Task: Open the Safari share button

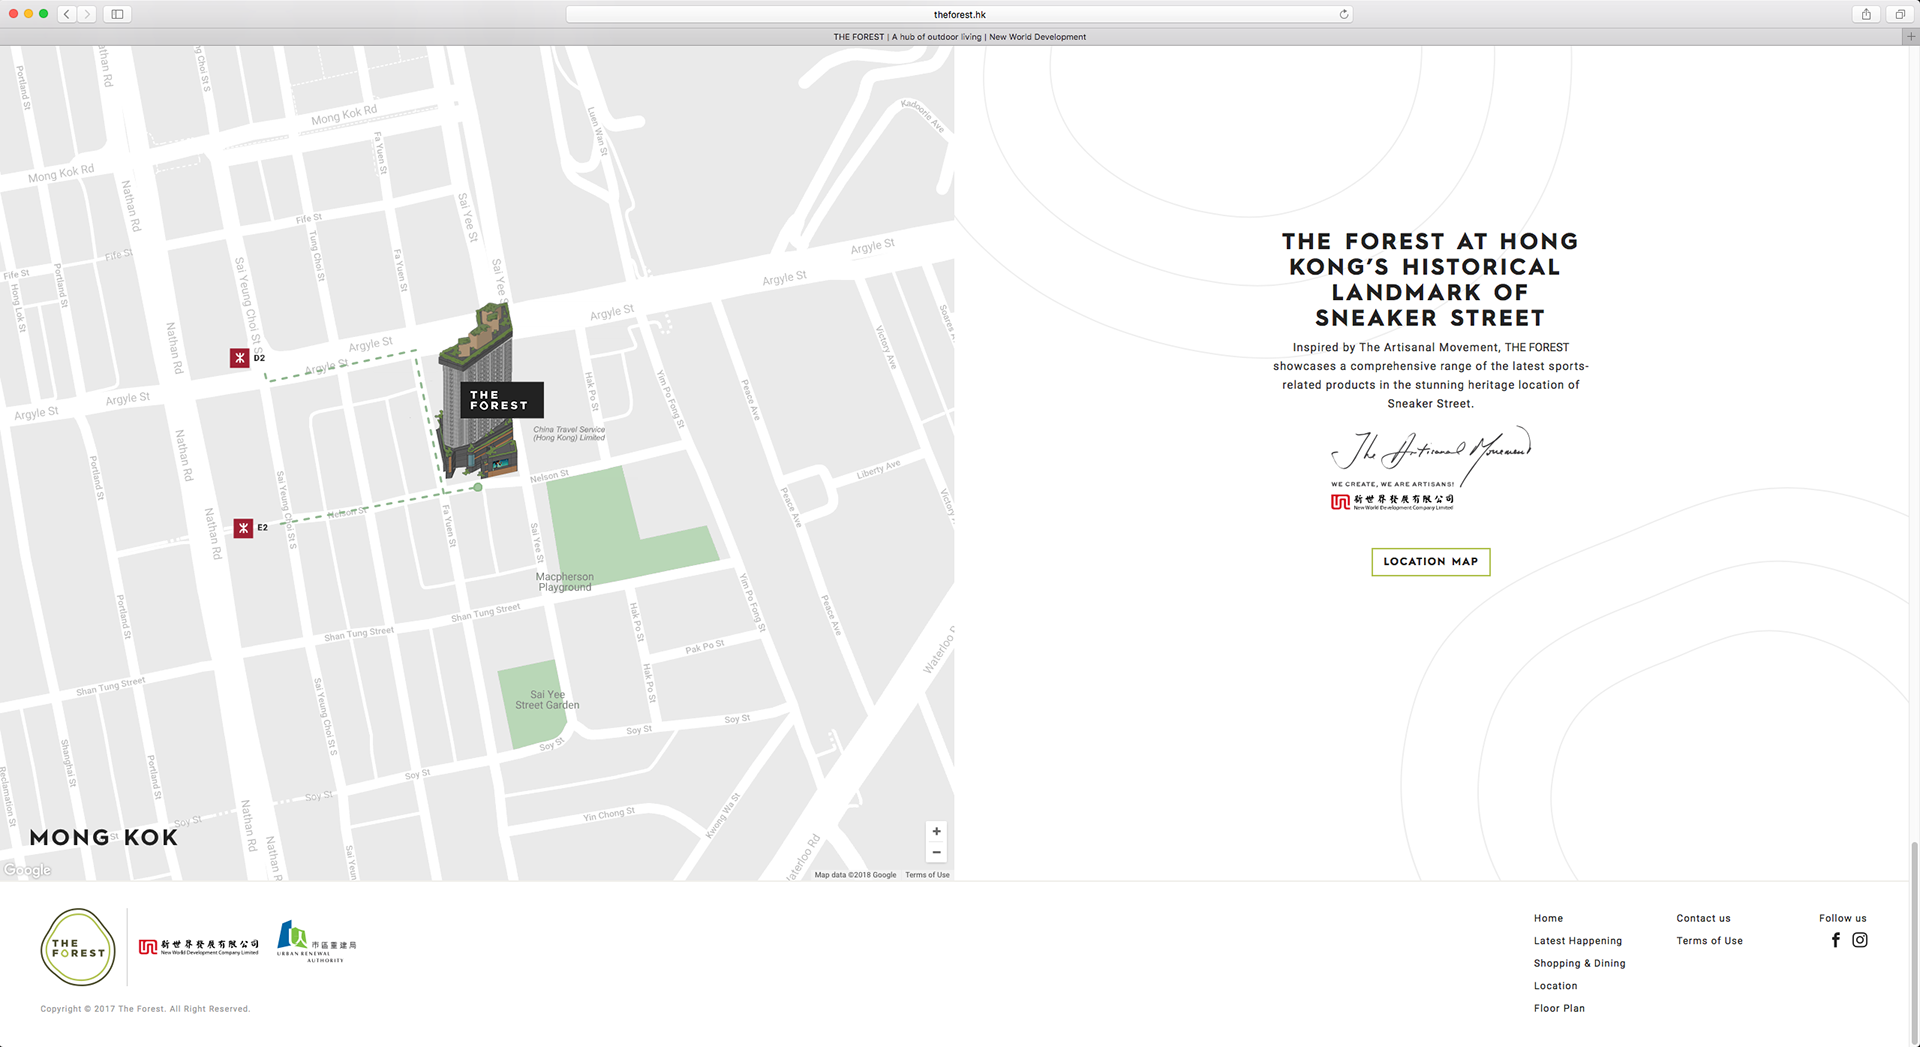Action: [x=1866, y=14]
